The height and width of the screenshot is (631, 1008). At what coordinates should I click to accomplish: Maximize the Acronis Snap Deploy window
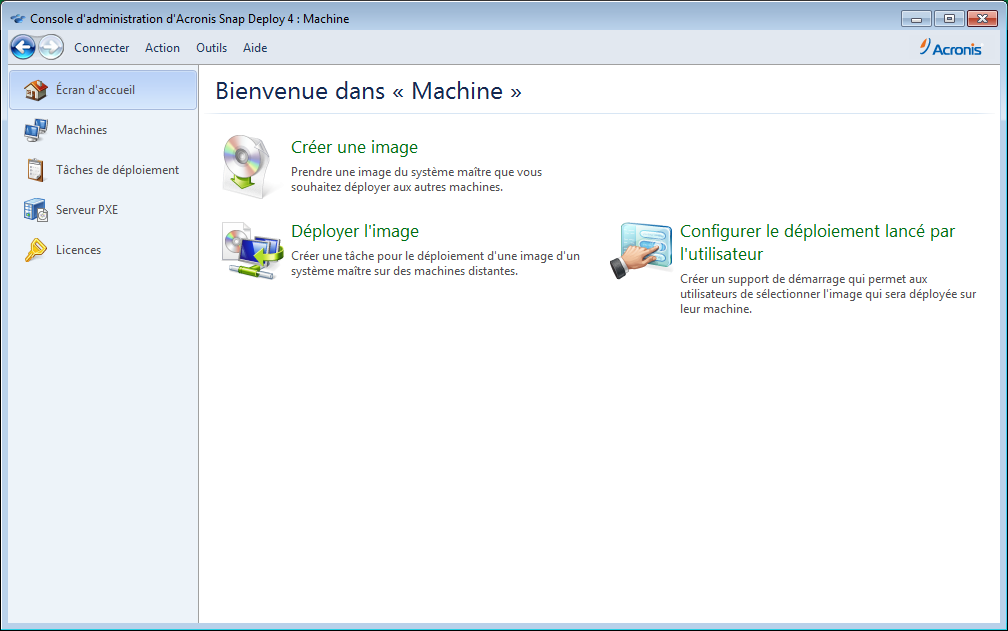click(x=949, y=18)
